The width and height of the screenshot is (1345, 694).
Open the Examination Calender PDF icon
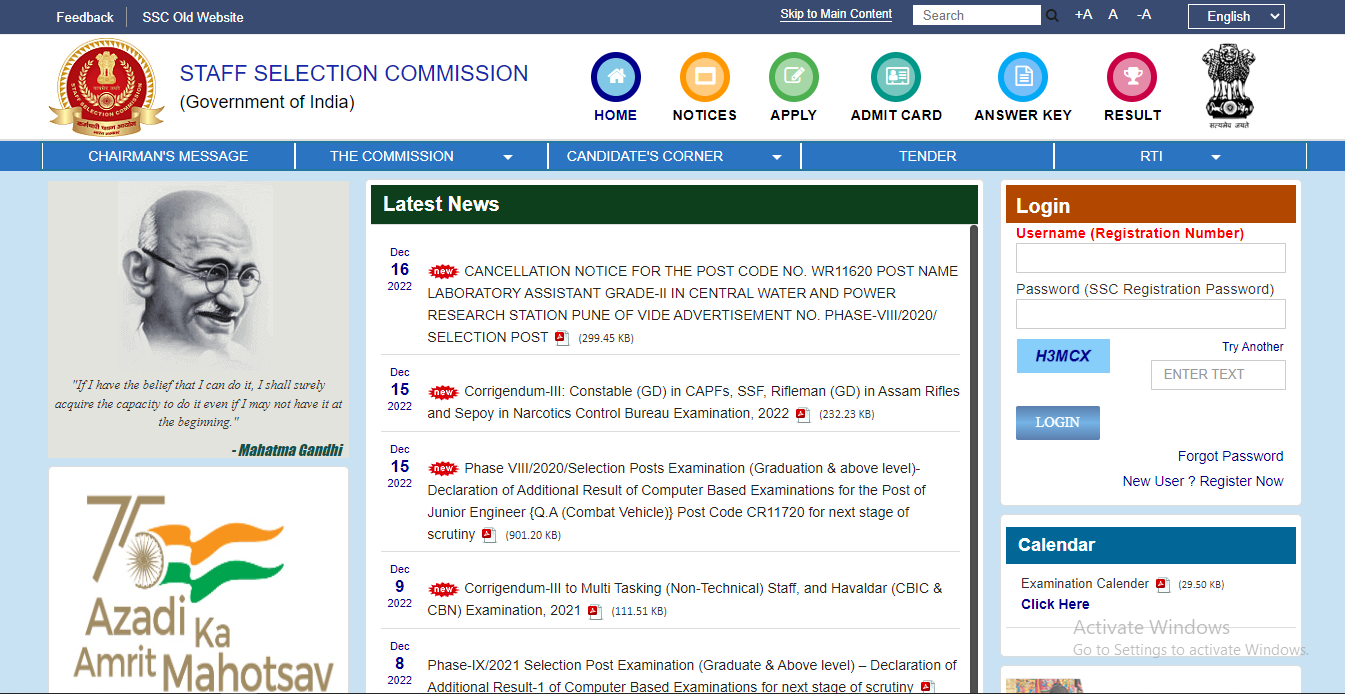click(x=1162, y=585)
